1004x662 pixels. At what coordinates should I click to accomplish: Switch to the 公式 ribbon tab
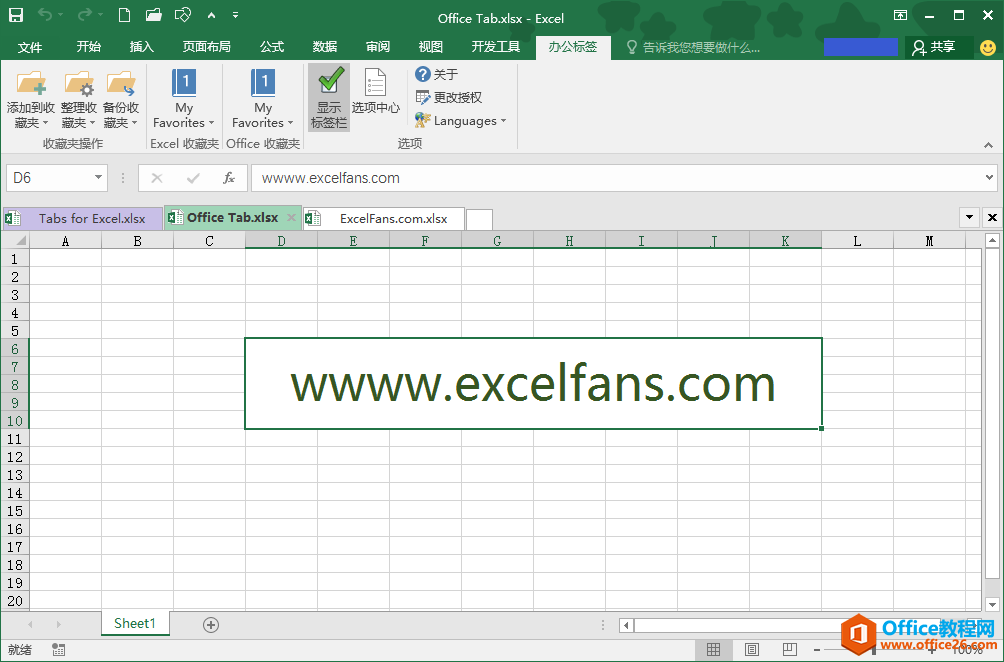click(x=271, y=47)
